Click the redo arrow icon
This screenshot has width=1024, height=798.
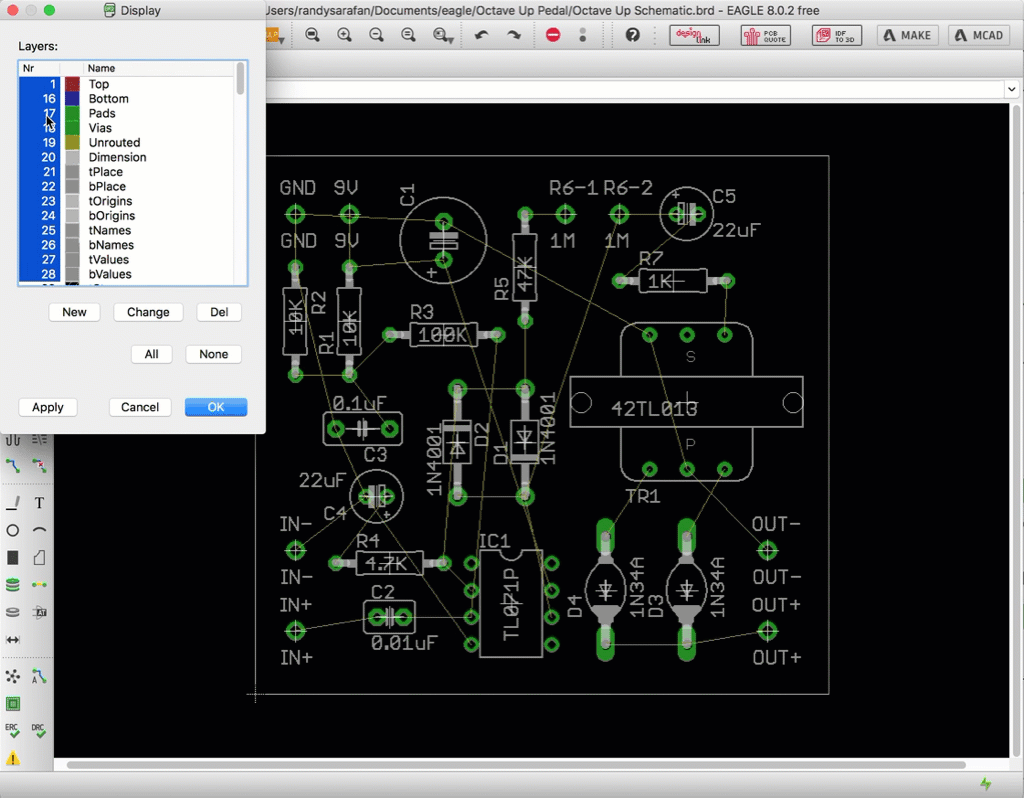(x=514, y=35)
